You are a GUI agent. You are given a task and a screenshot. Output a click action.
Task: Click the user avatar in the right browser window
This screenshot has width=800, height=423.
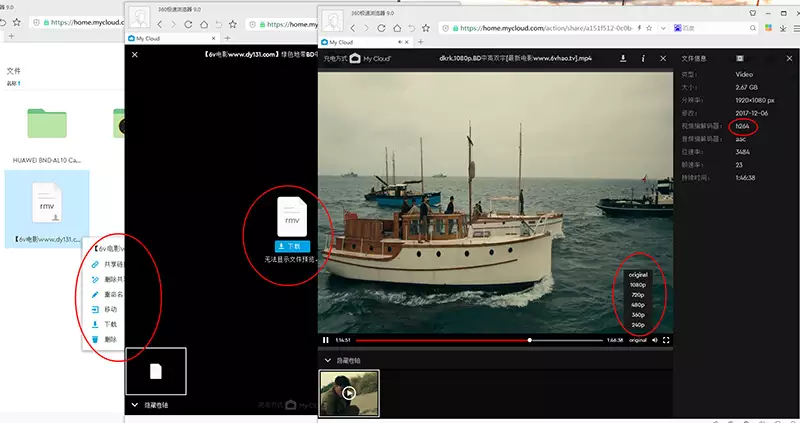(333, 20)
